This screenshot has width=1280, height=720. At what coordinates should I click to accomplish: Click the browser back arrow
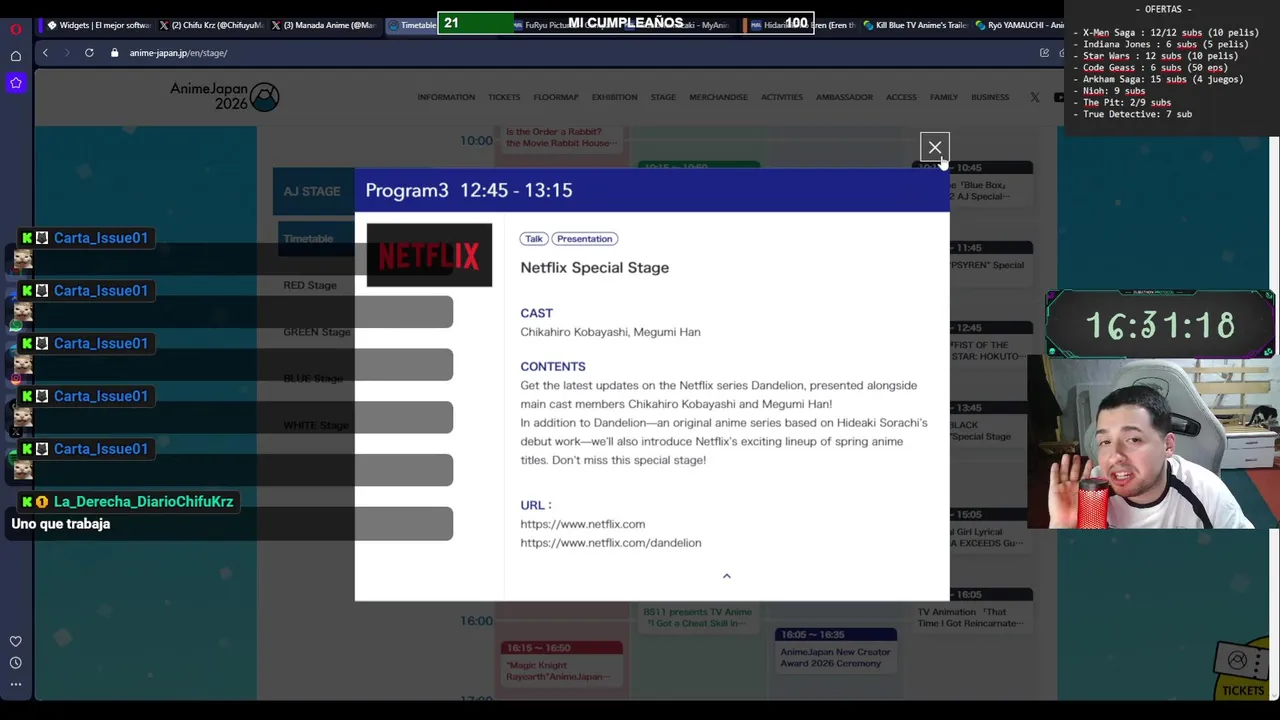click(x=45, y=53)
